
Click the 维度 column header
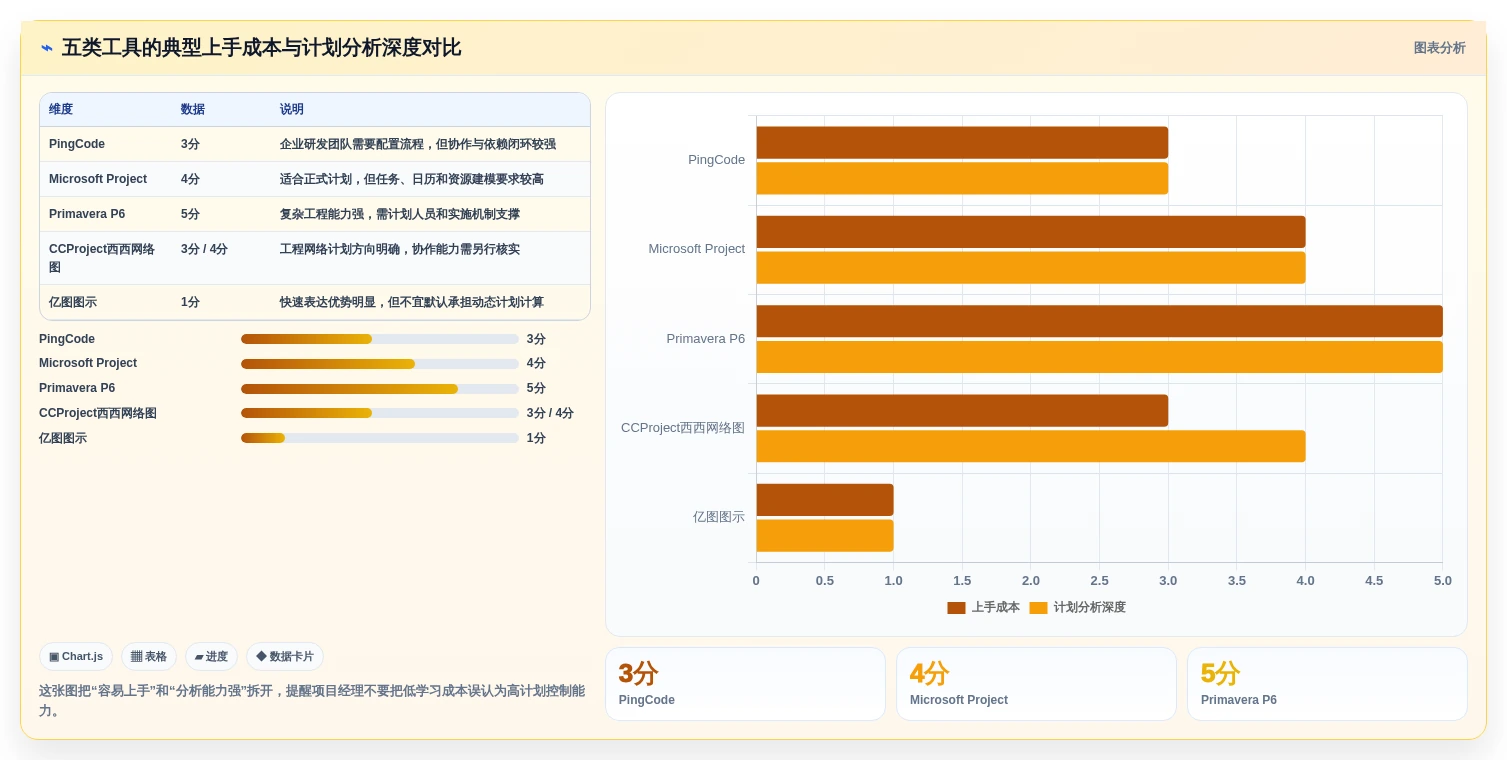point(61,110)
